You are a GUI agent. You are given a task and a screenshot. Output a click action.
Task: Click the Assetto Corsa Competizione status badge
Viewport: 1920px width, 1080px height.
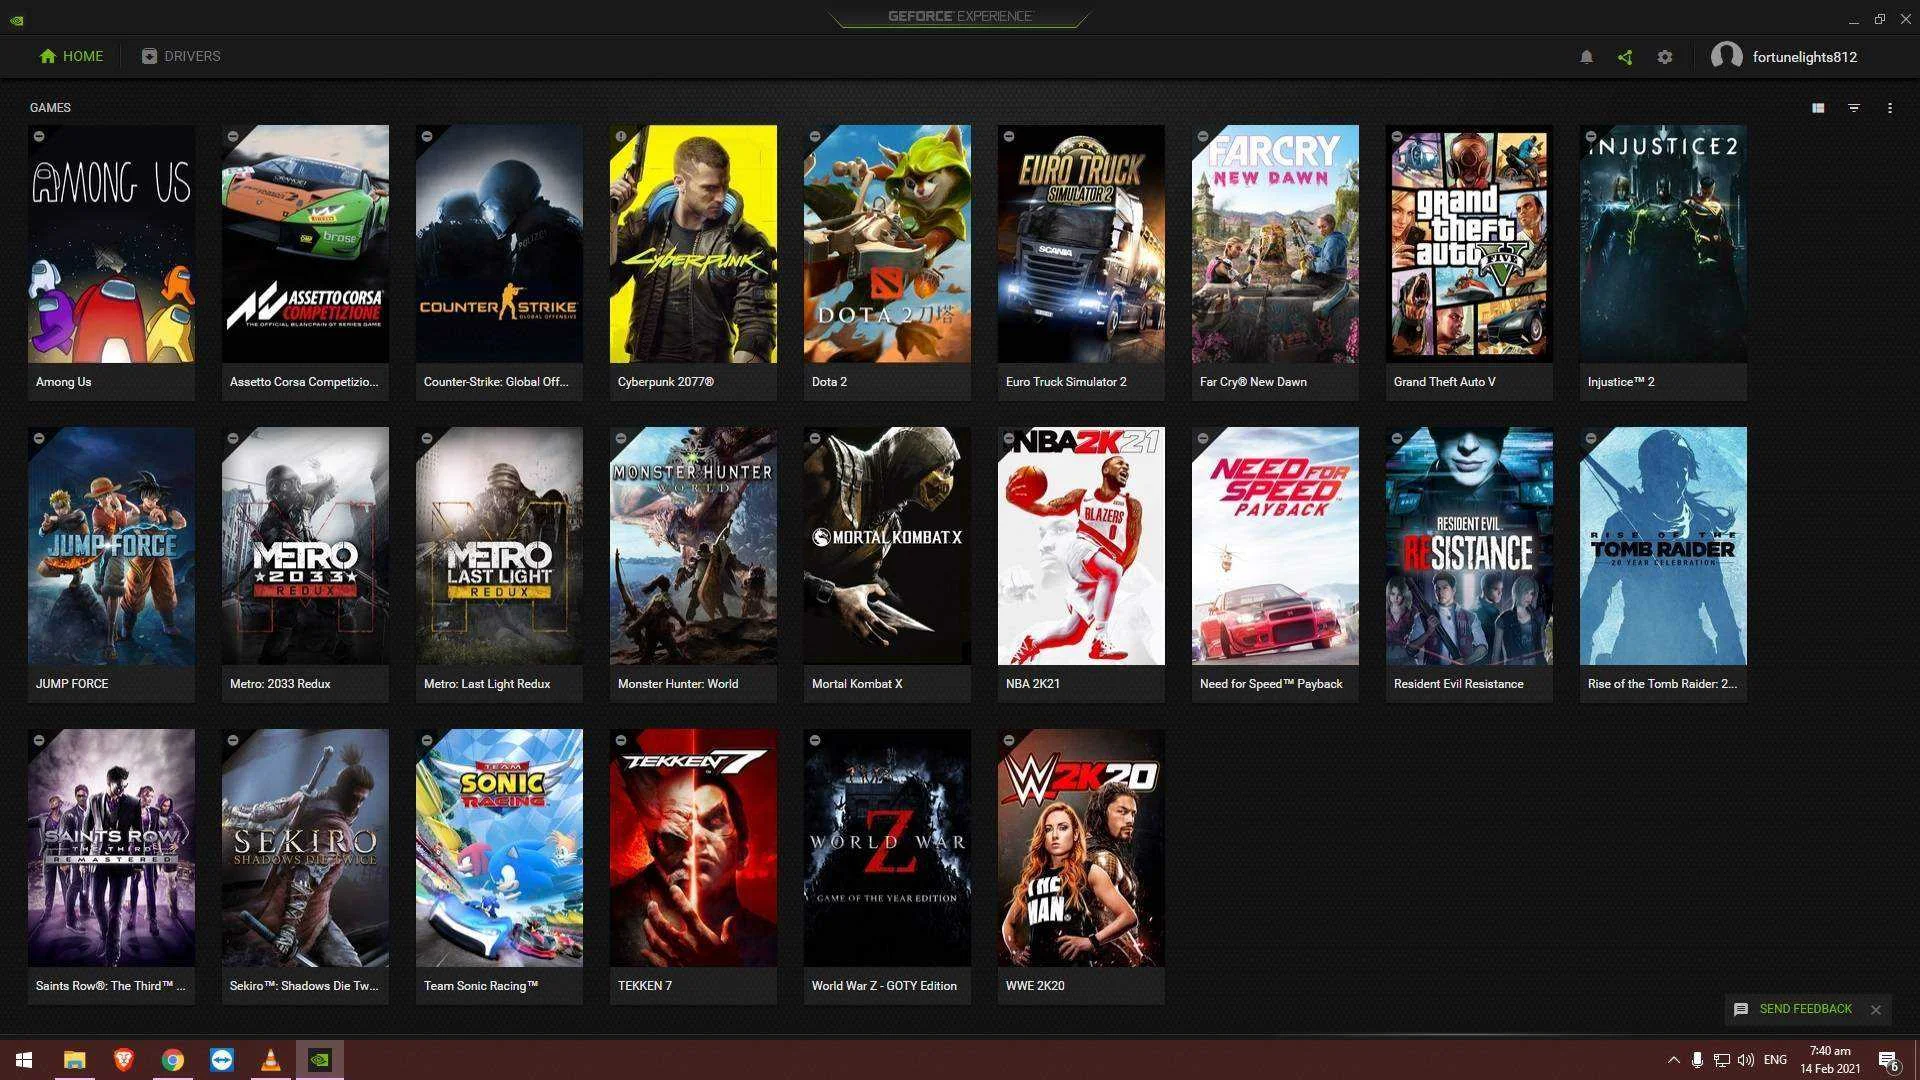233,136
